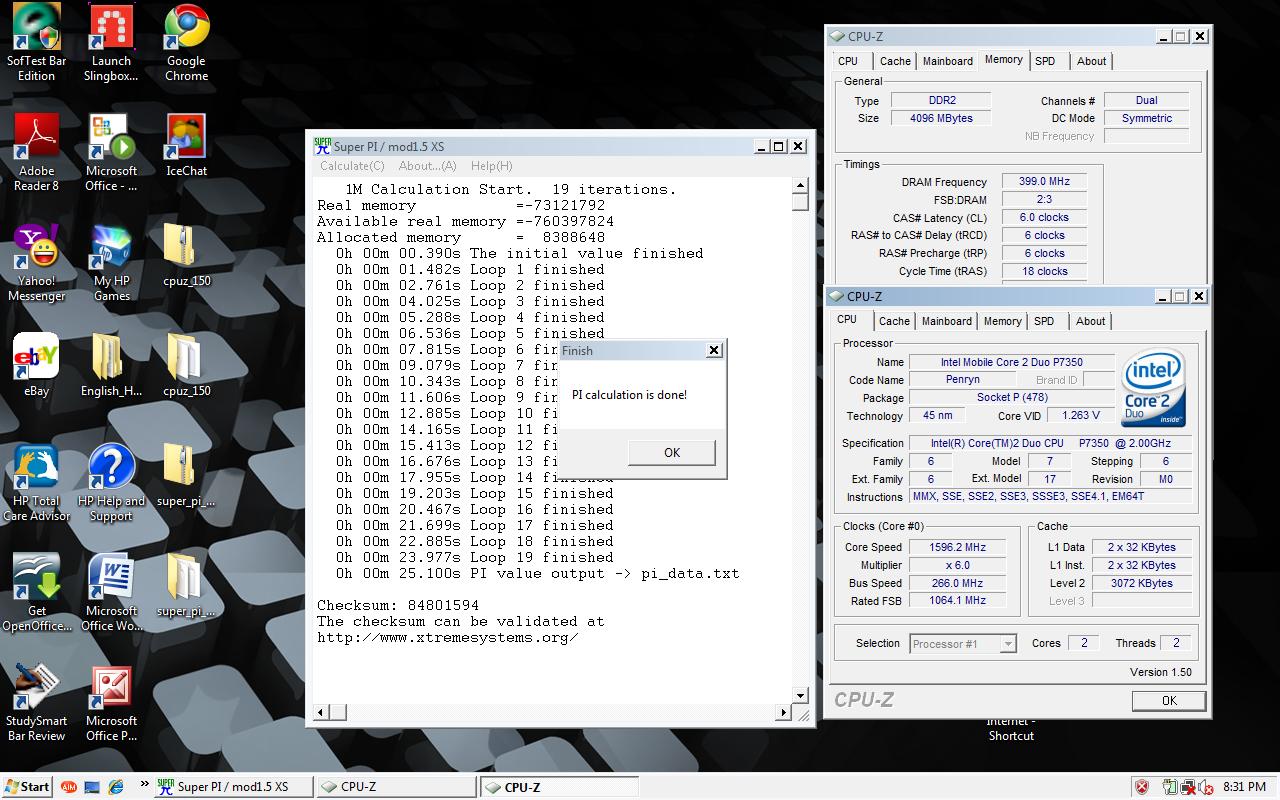Select the eBay desktop shortcut
Viewport: 1280px width, 800px height.
pos(36,366)
